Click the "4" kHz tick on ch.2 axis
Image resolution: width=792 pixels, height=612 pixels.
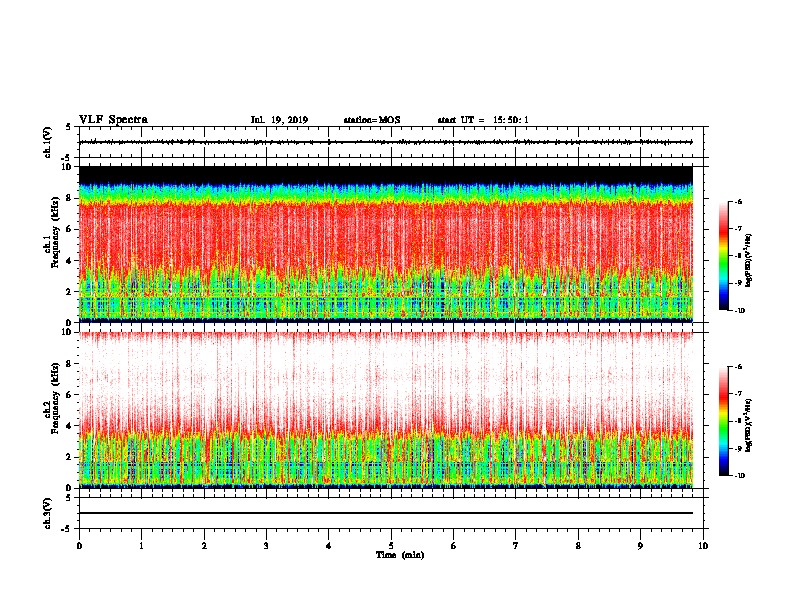(x=69, y=426)
